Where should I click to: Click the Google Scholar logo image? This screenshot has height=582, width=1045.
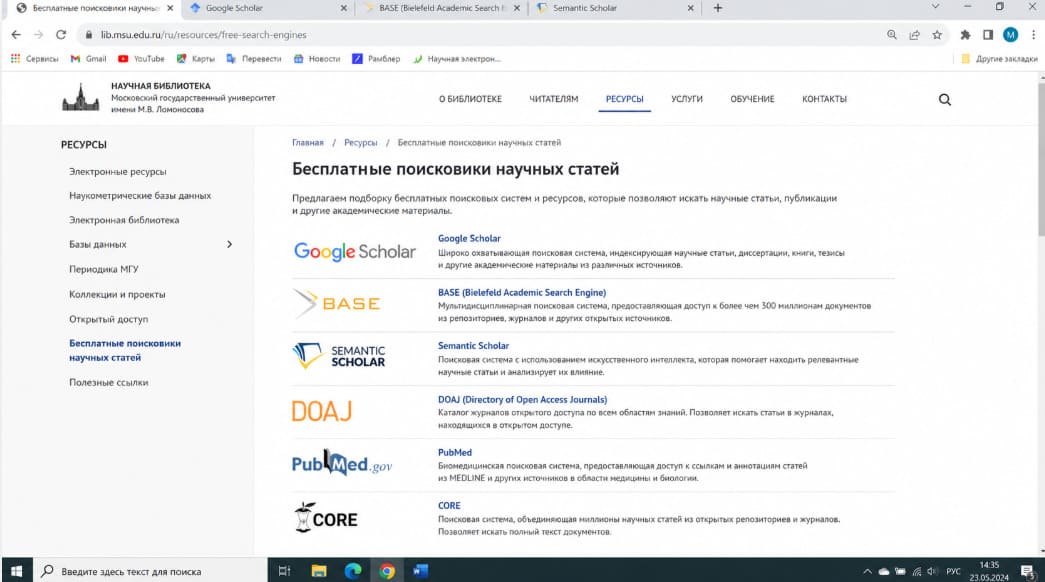click(x=355, y=251)
